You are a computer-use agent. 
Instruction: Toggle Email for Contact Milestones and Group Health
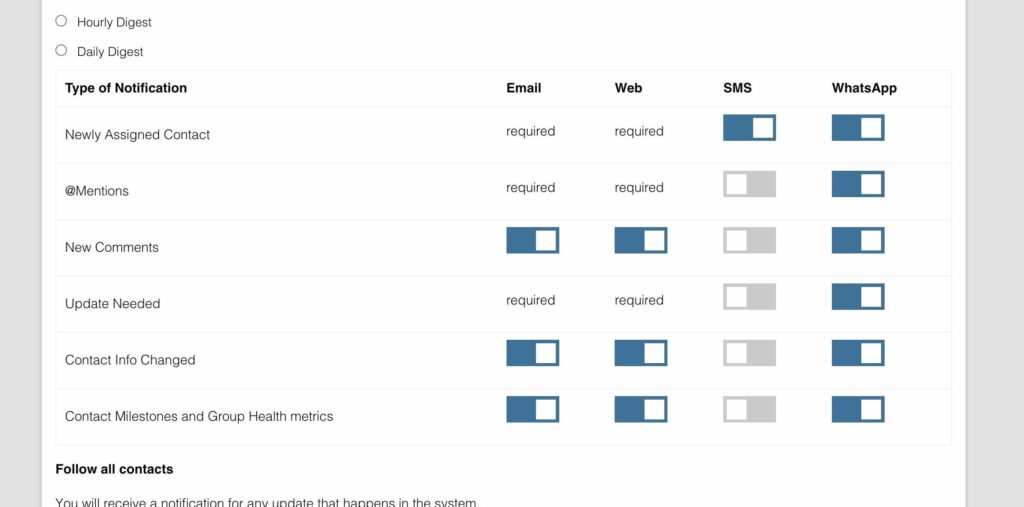point(532,409)
